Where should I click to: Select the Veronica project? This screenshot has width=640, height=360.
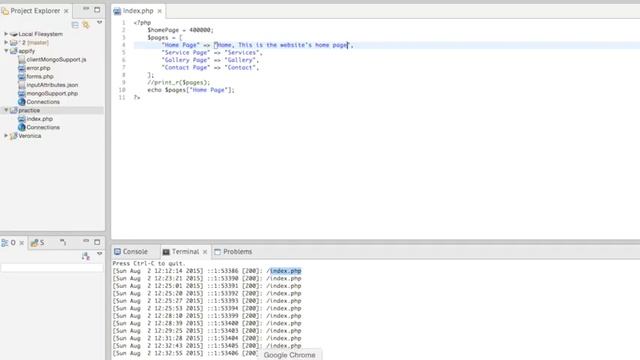(29, 136)
